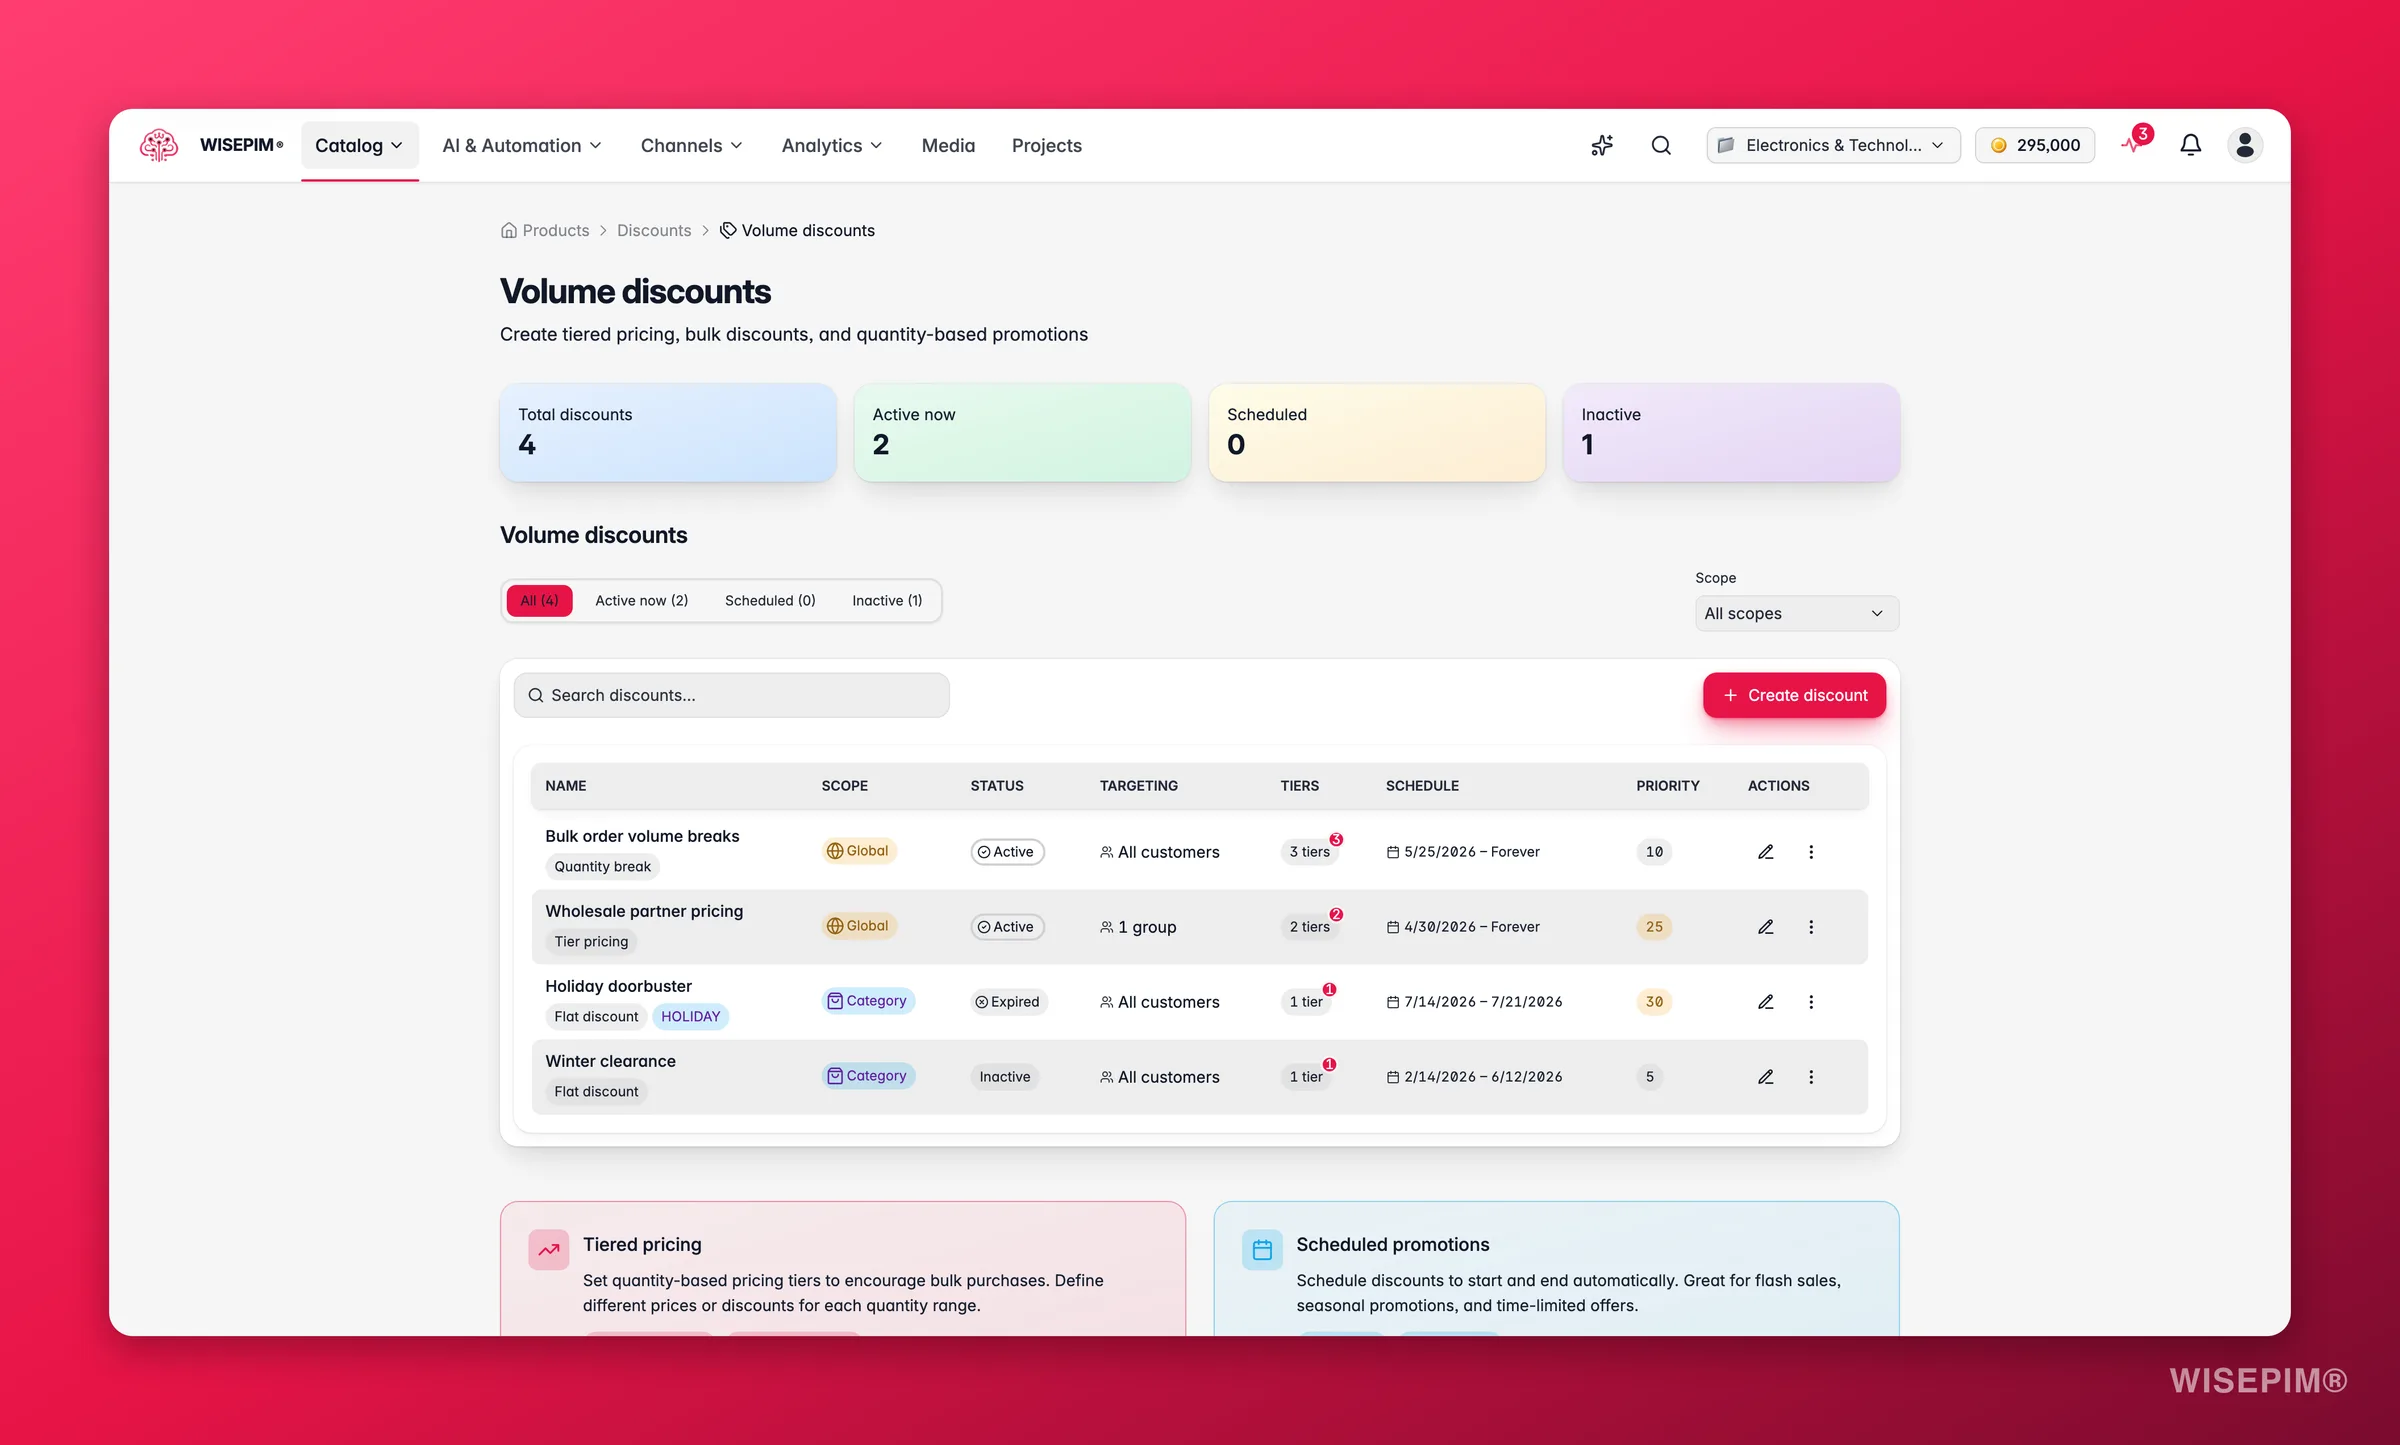This screenshot has height=1445, width=2400.
Task: Open the search magnifier in the header
Action: [x=1661, y=145]
